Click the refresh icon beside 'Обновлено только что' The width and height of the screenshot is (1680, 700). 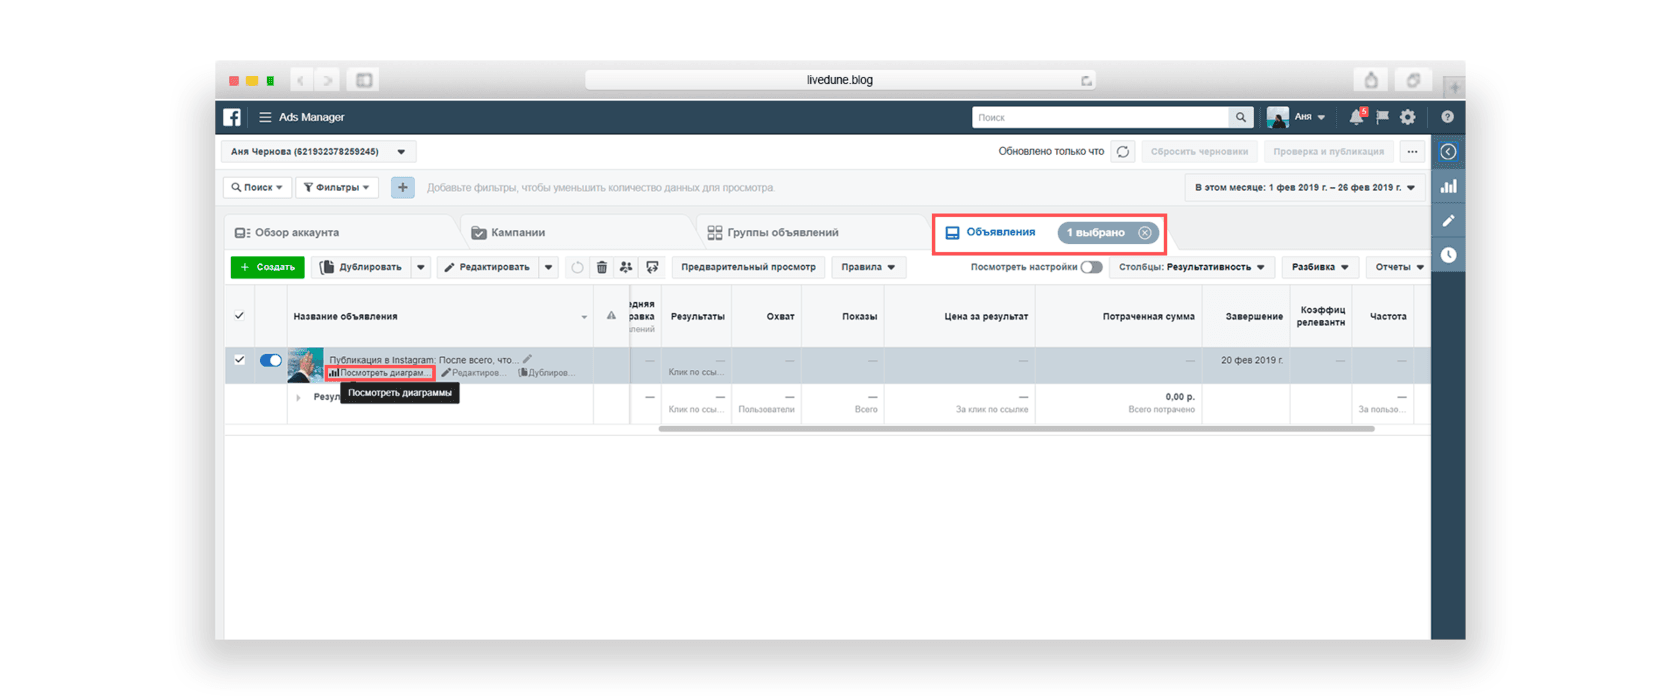[1123, 152]
